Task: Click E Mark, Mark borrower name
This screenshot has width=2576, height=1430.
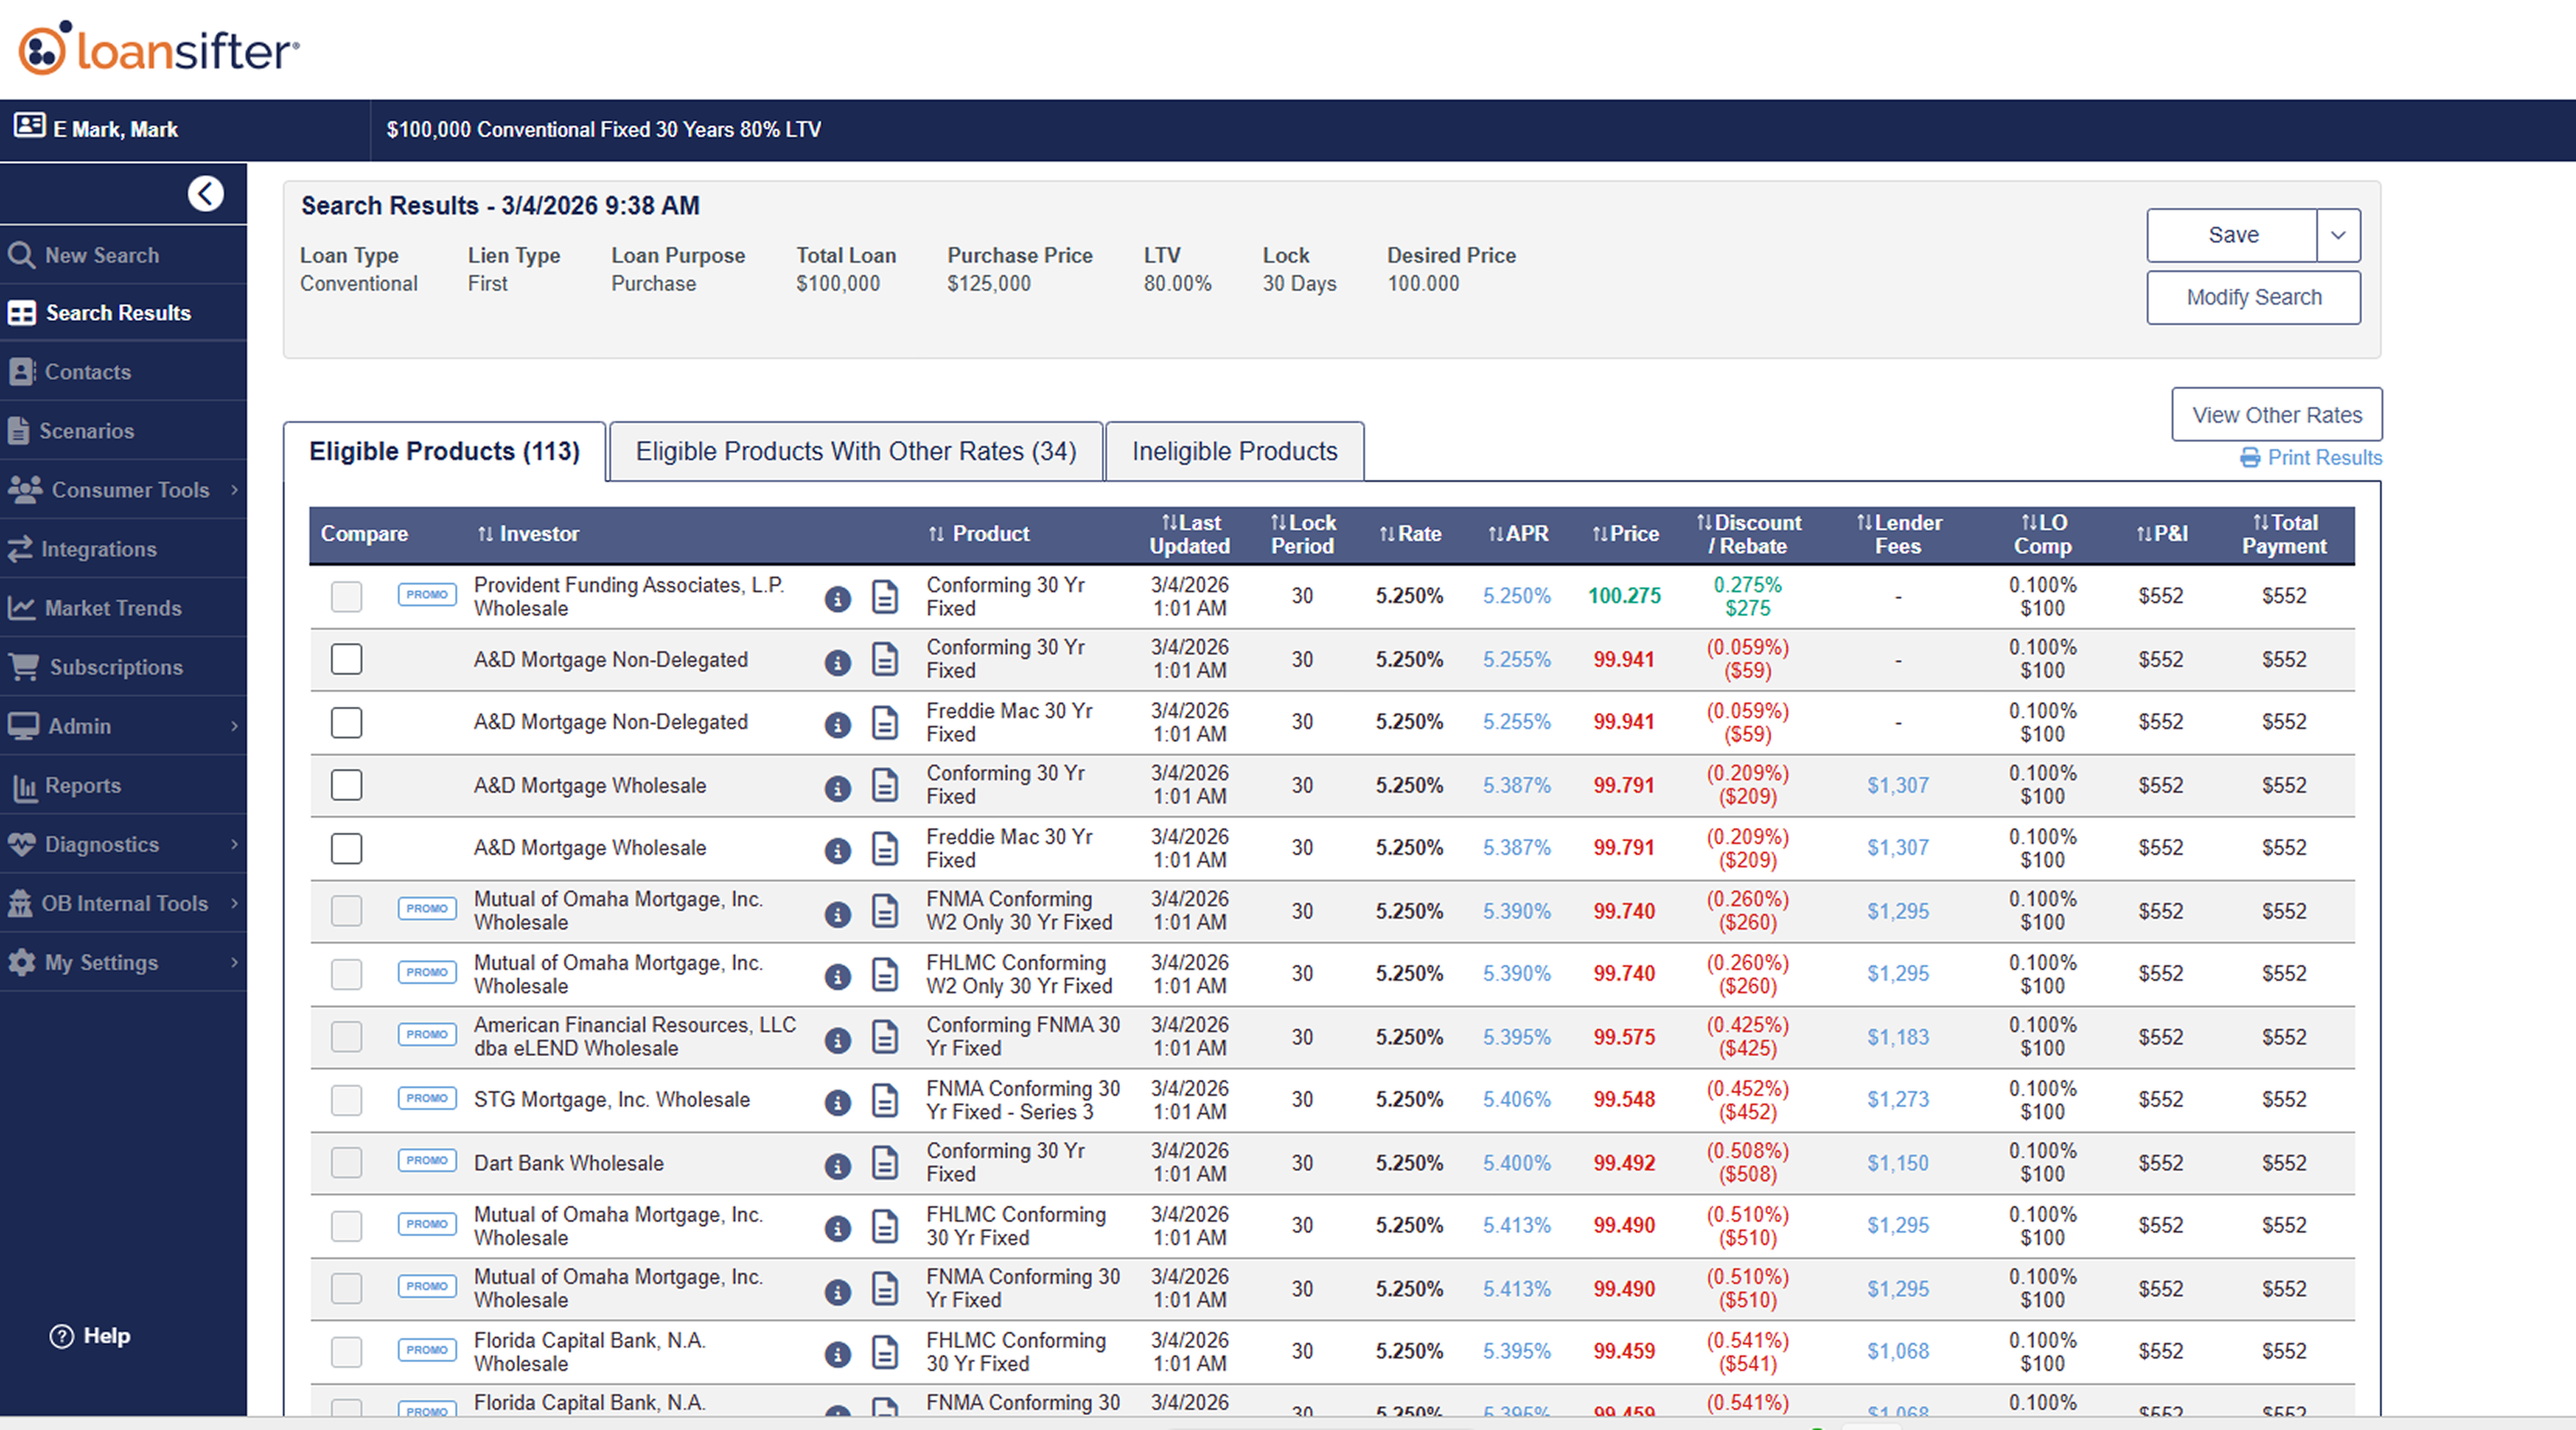Action: pos(115,129)
